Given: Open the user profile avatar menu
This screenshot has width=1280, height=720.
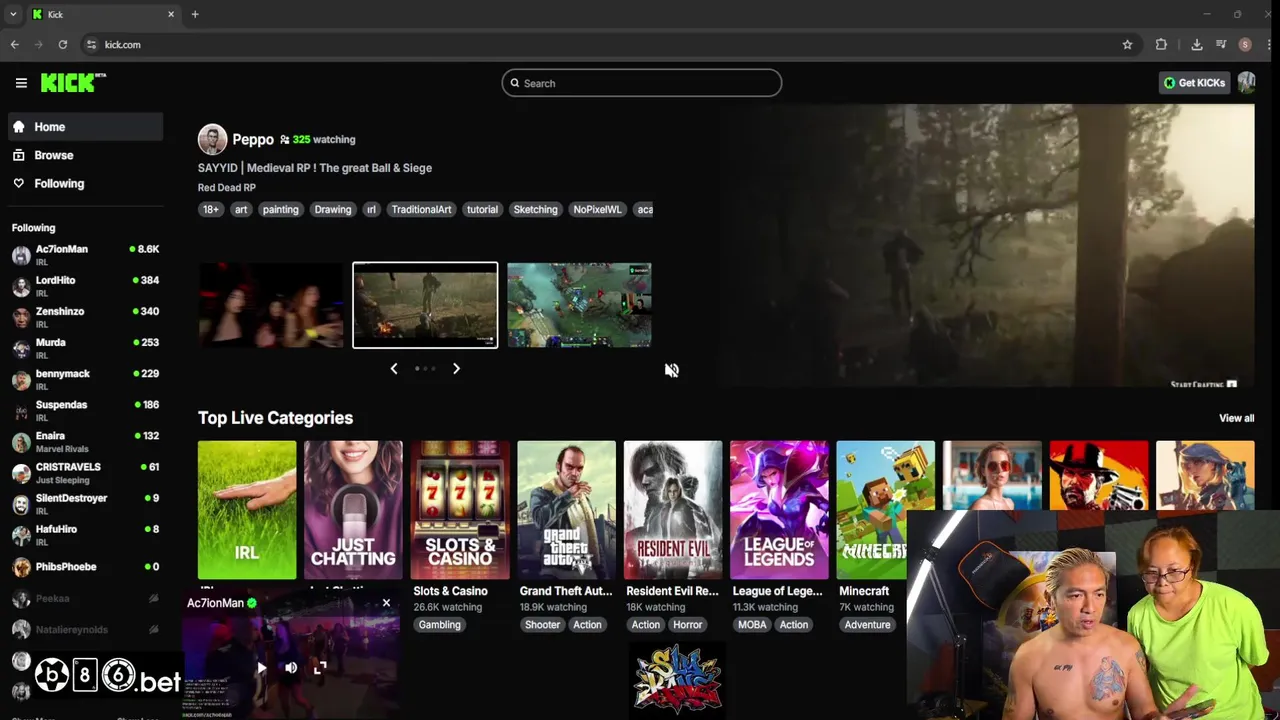Looking at the screenshot, I should (x=1246, y=83).
